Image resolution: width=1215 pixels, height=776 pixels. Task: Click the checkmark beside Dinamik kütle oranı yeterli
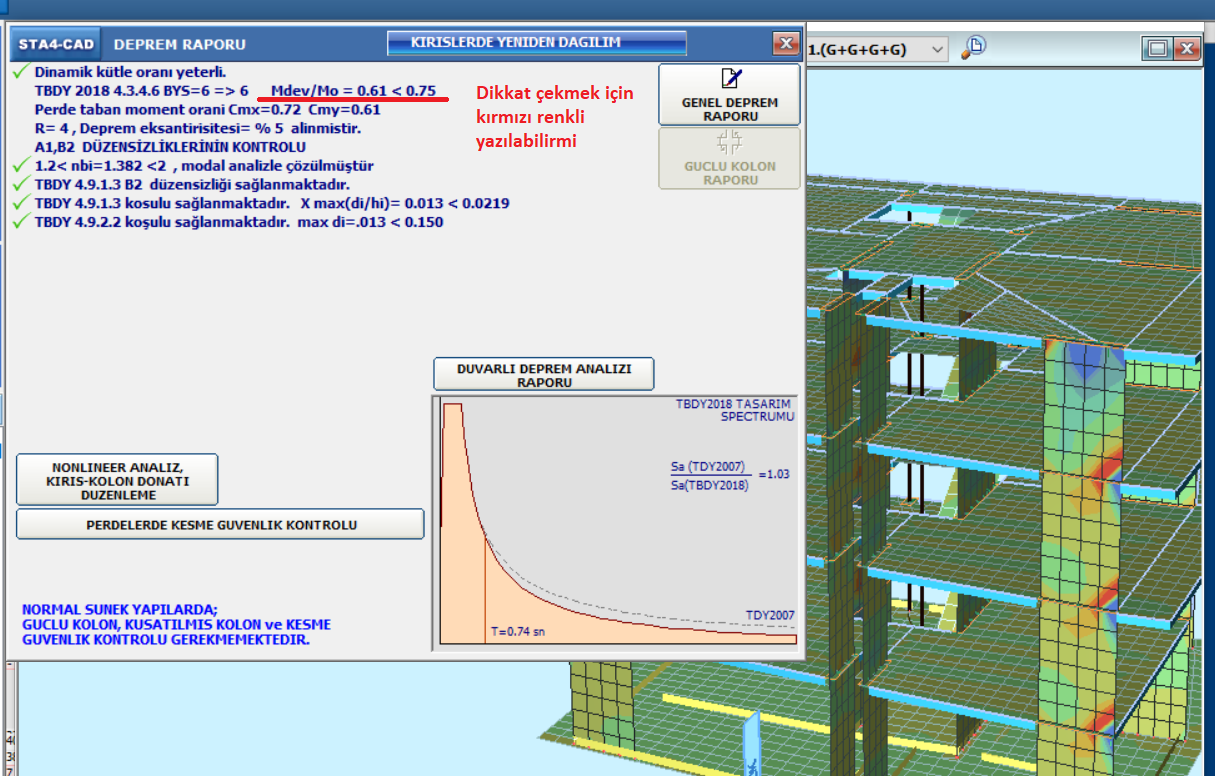pos(21,72)
